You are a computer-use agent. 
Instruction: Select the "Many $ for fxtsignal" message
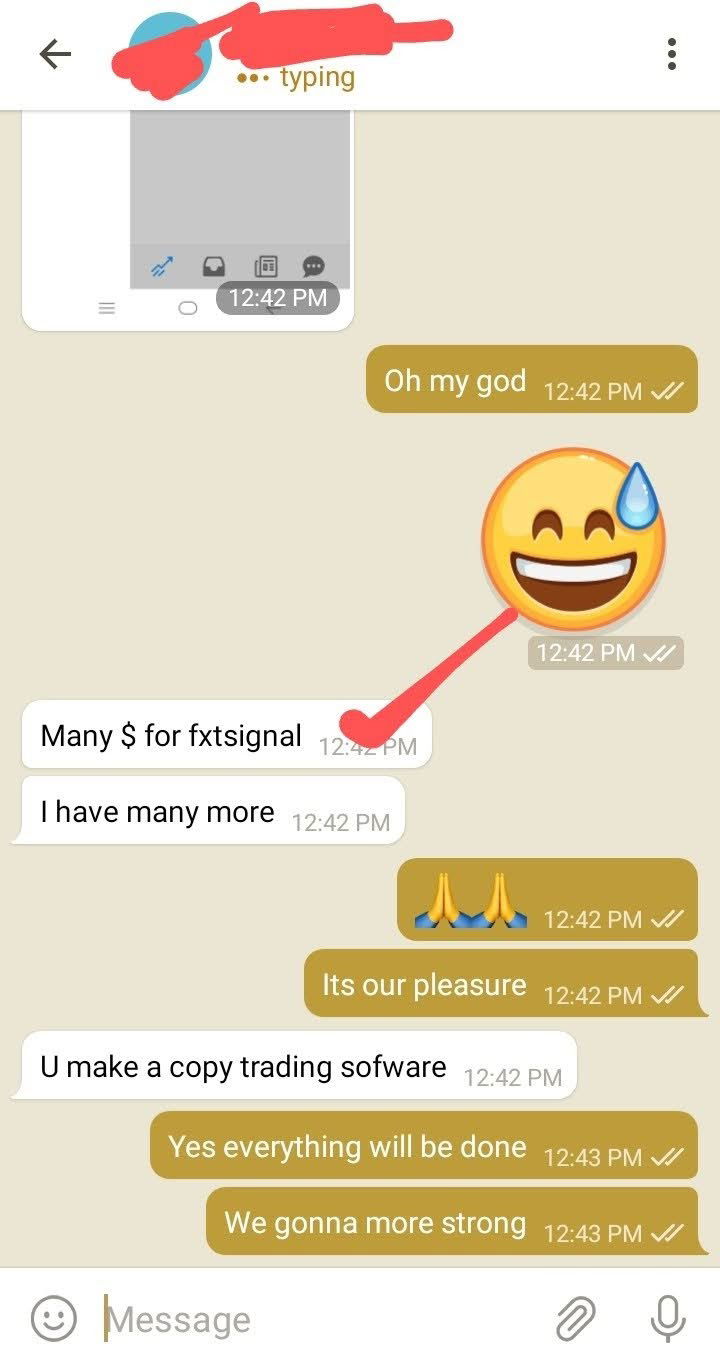point(226,735)
